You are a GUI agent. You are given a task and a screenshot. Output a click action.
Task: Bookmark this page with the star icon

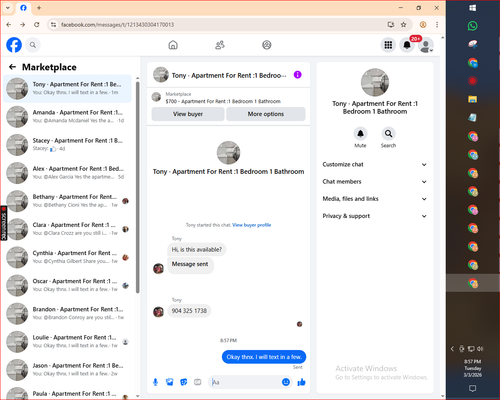coord(404,25)
